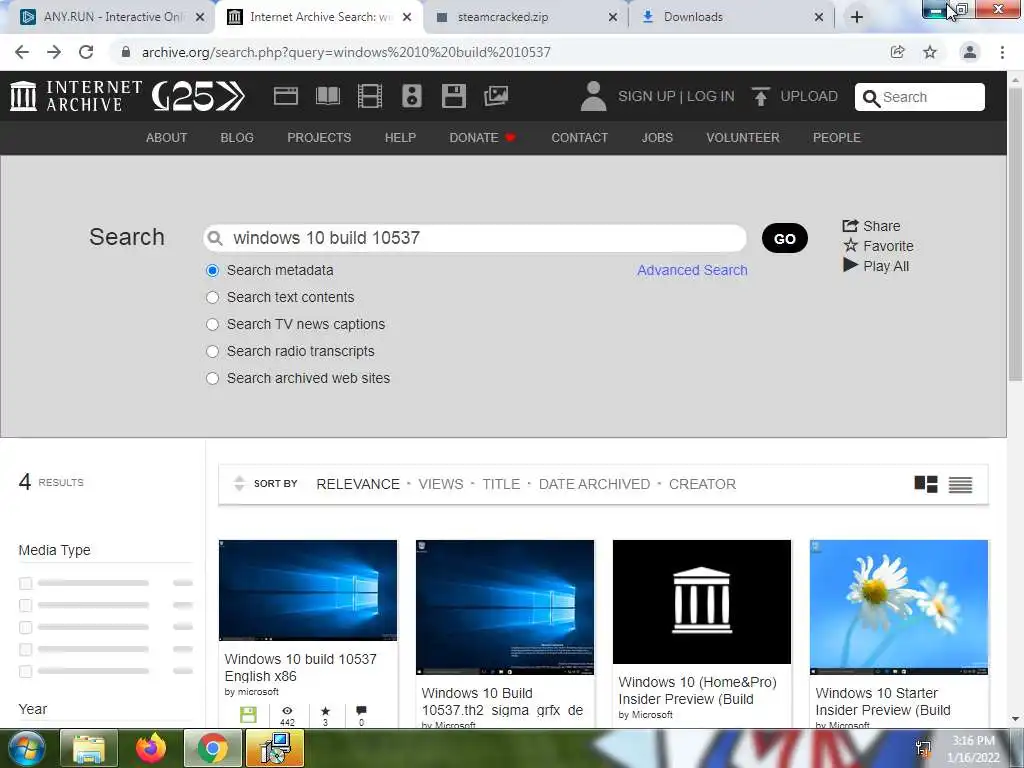This screenshot has height=768, width=1024.
Task: Open Windows 10 build 10537 English x86 thumbnail
Action: point(308,590)
